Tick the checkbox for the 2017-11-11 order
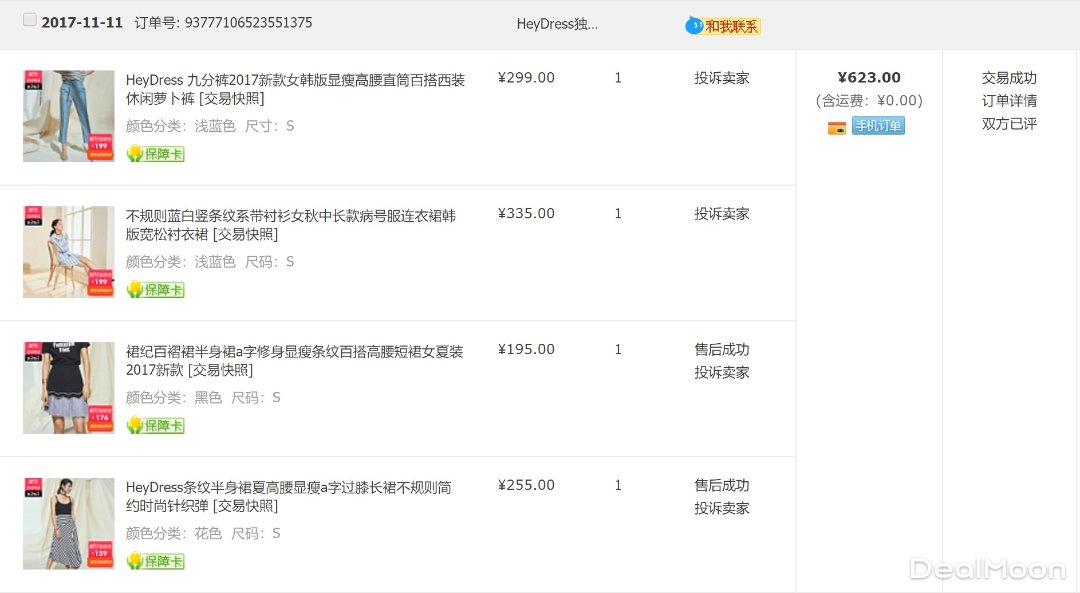 (30, 20)
